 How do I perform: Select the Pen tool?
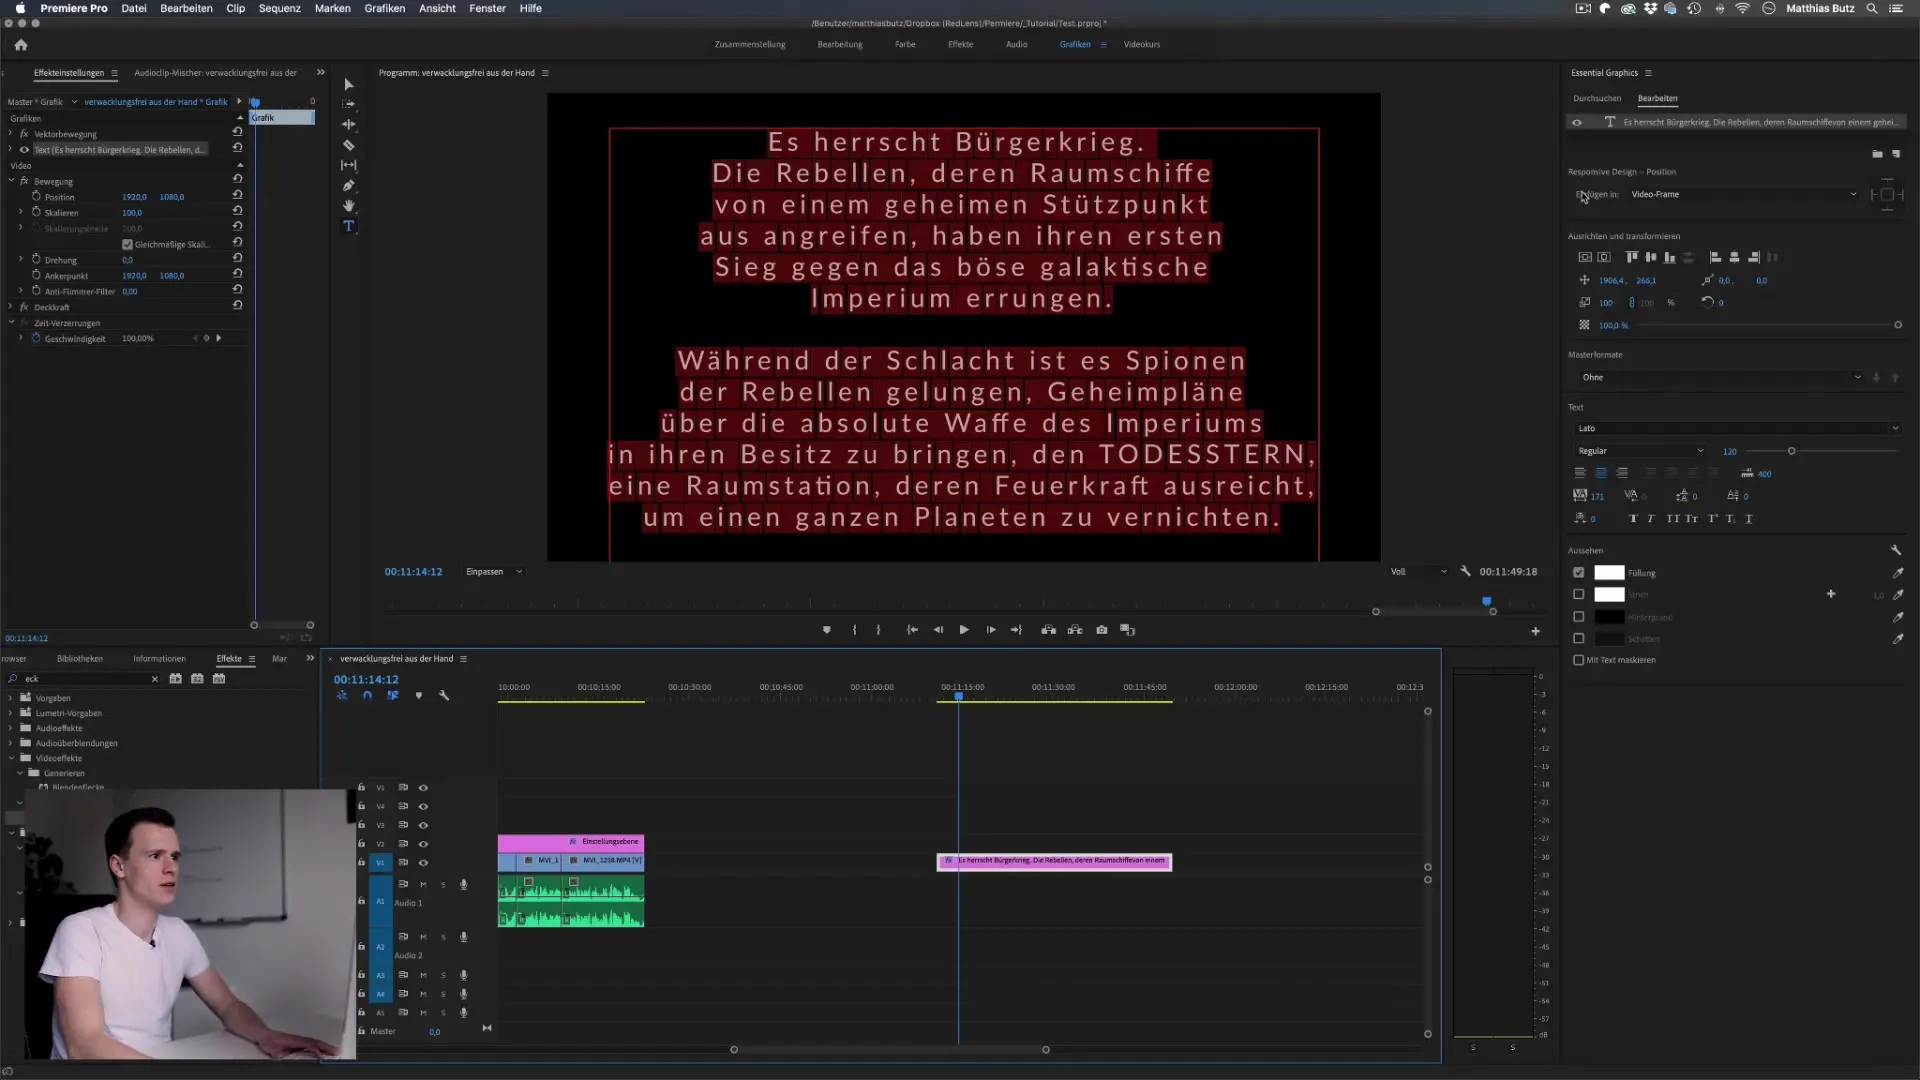(348, 186)
